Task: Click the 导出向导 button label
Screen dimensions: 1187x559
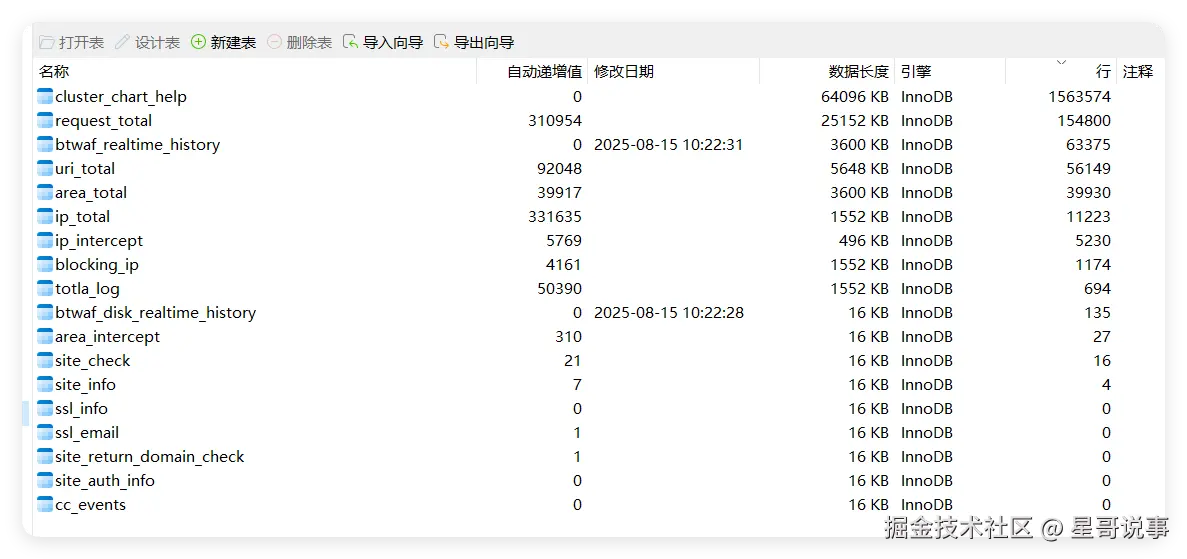Action: point(484,42)
